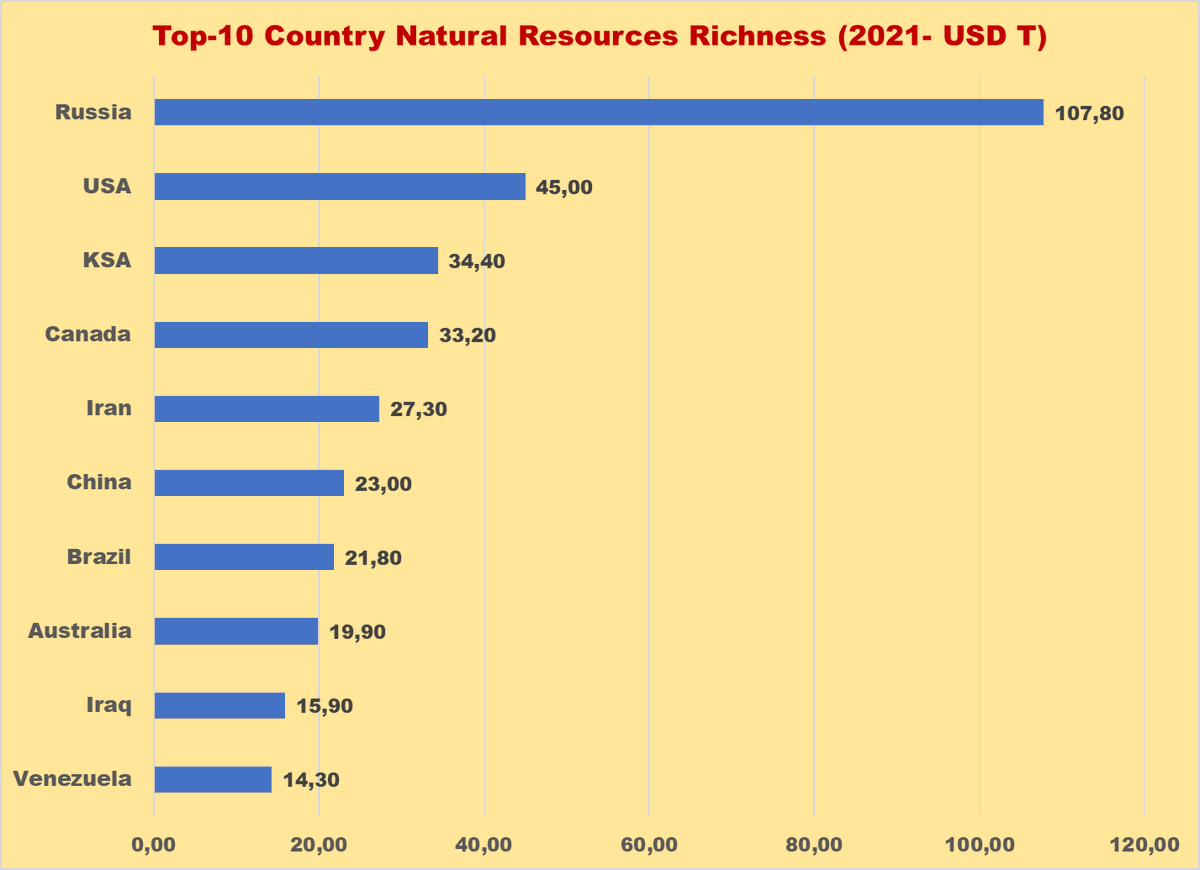Select the KSA data bar
The height and width of the screenshot is (870, 1200).
tap(296, 260)
